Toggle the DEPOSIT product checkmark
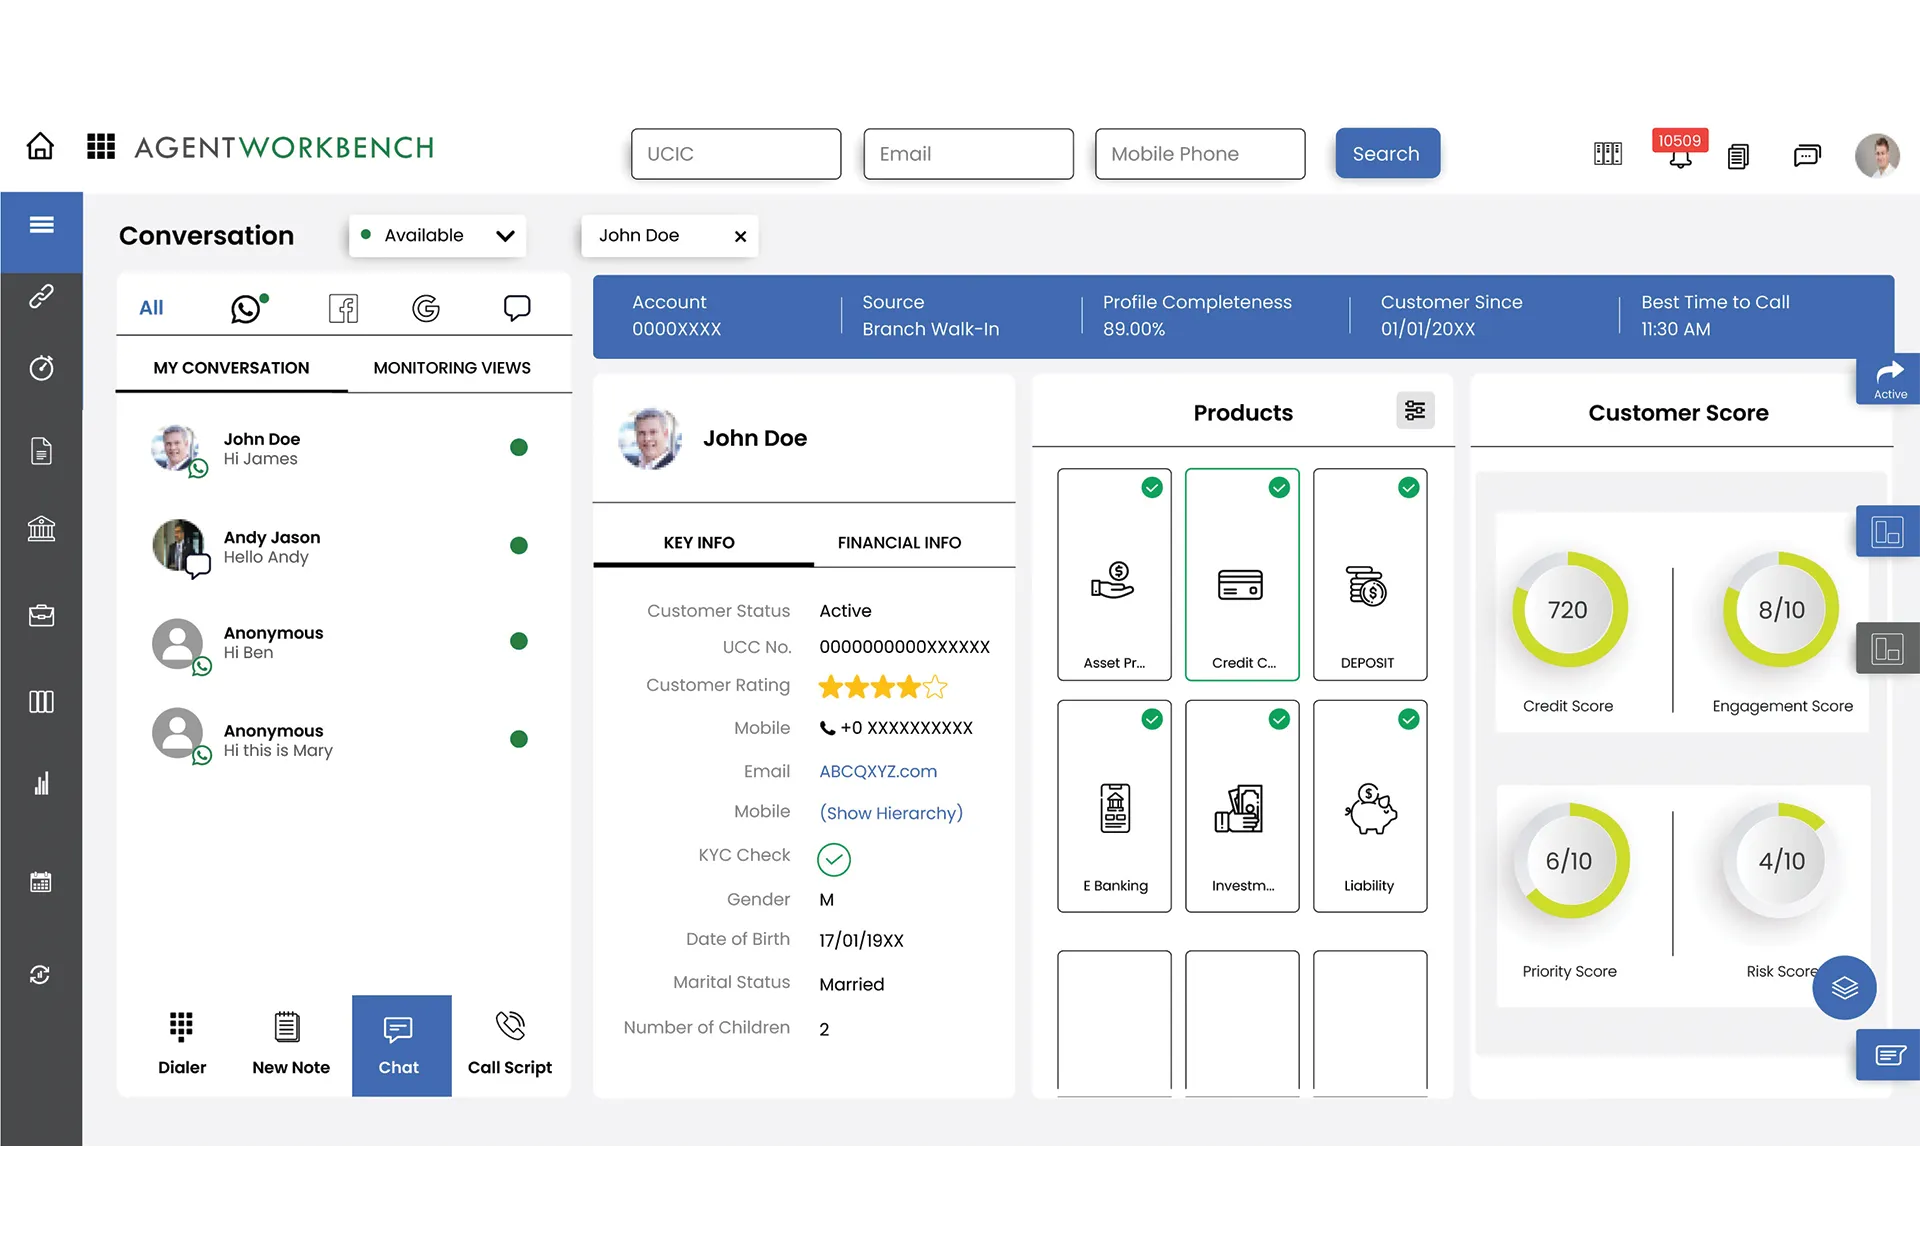Image resolution: width=1920 pixels, height=1250 pixels. (x=1408, y=488)
